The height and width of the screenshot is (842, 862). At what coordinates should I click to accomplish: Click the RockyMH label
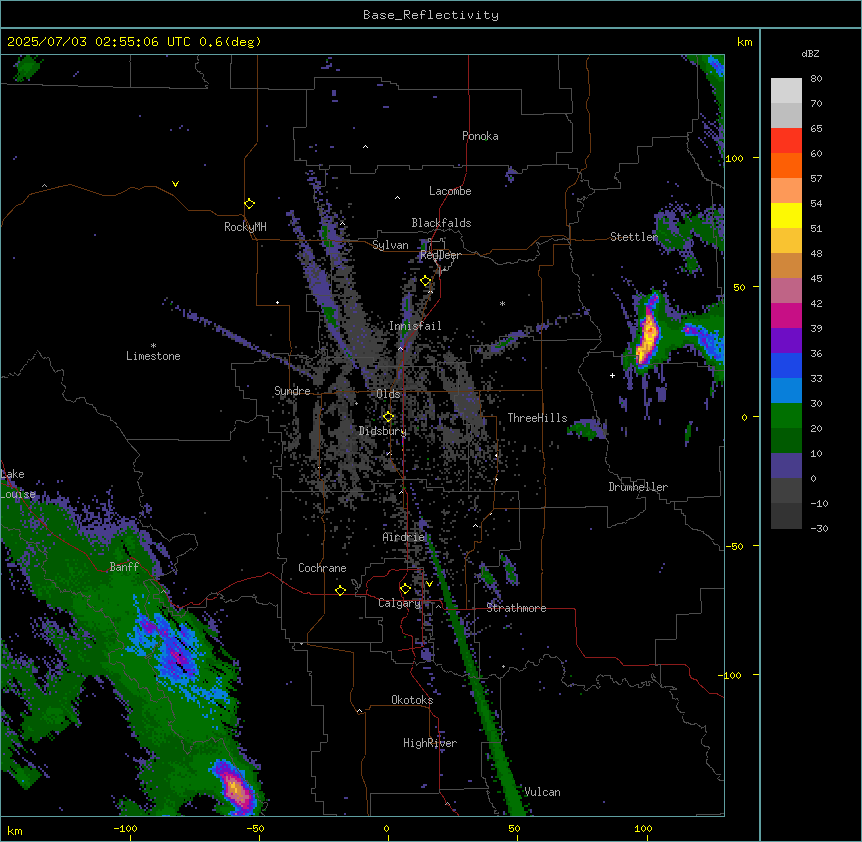245,227
